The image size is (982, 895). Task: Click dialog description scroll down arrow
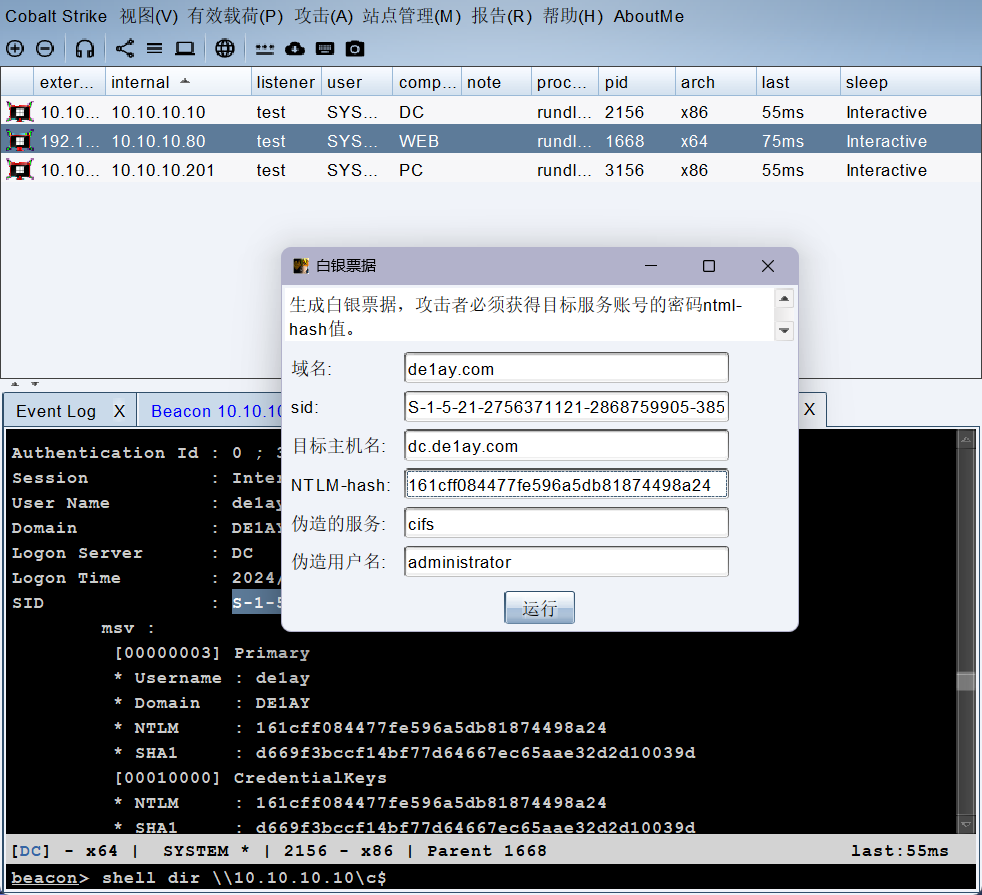784,330
